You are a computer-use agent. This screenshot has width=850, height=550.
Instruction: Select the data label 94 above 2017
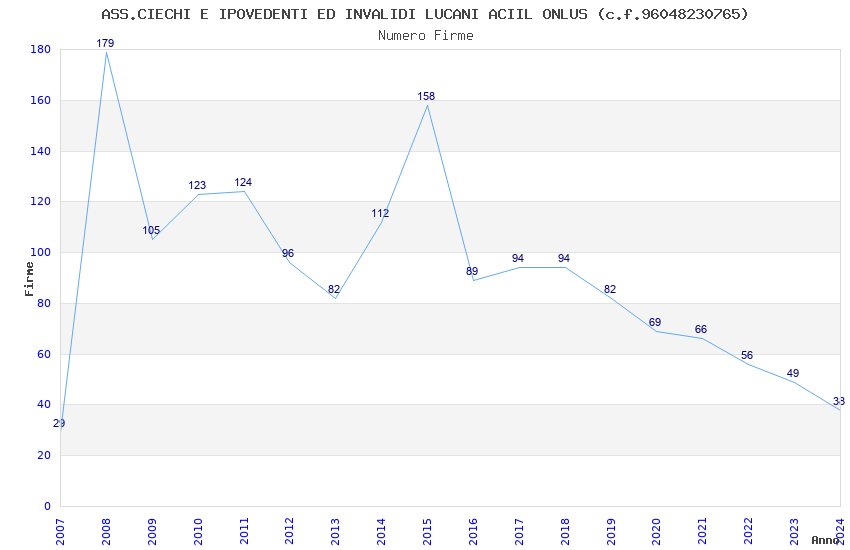point(518,258)
